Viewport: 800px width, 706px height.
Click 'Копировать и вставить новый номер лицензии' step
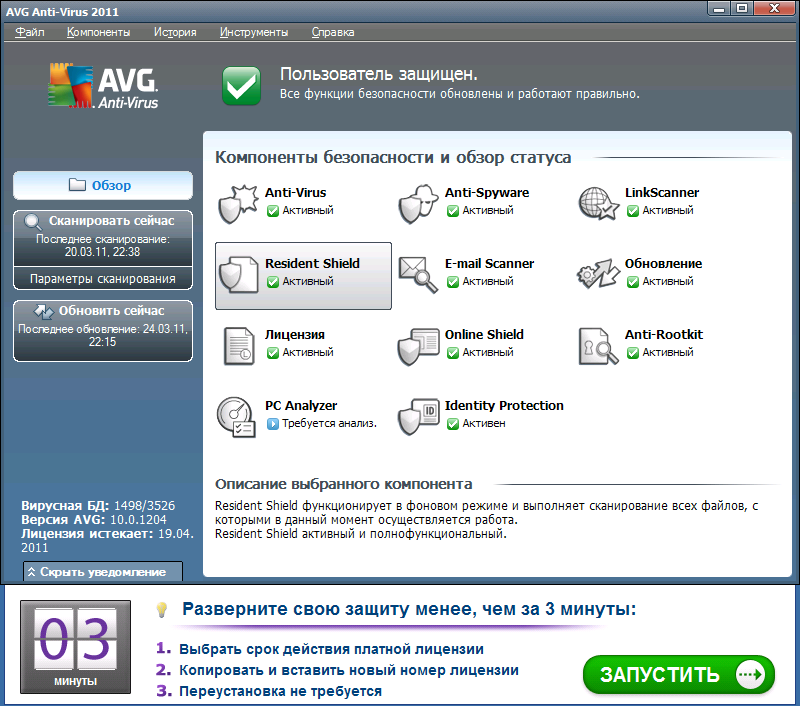(349, 670)
